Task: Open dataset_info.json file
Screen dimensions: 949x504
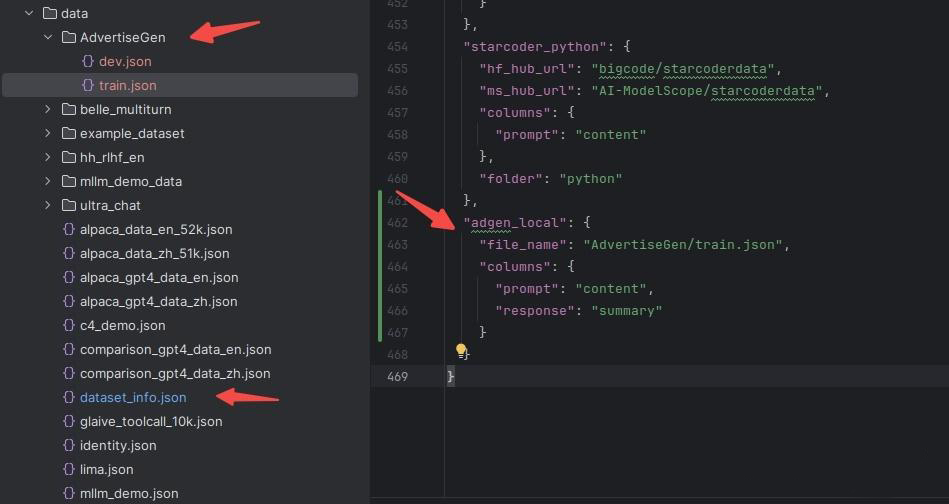Action: click(133, 398)
